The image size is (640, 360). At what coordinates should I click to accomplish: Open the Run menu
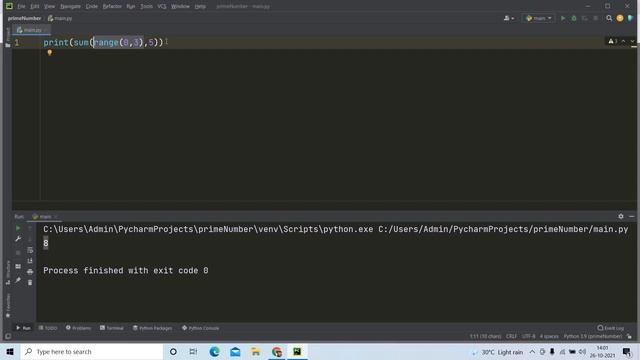click(x=131, y=7)
